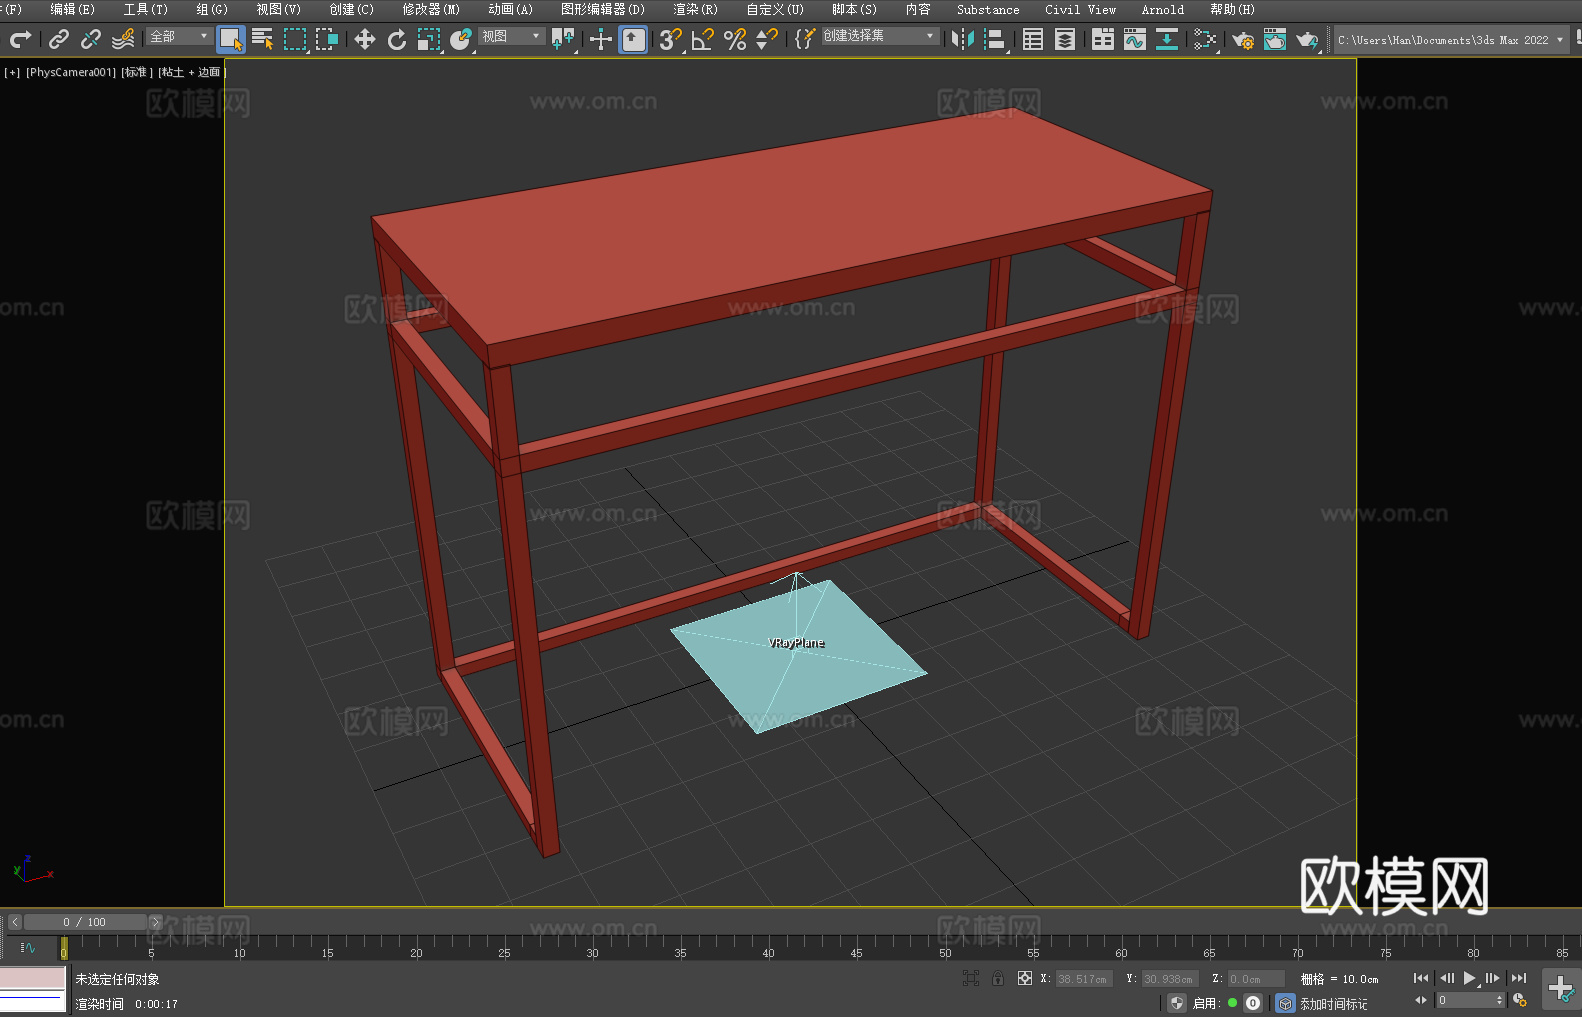Screen dimensions: 1582x1017
Task: Toggle the Scene Explorer icon
Action: [1033, 39]
